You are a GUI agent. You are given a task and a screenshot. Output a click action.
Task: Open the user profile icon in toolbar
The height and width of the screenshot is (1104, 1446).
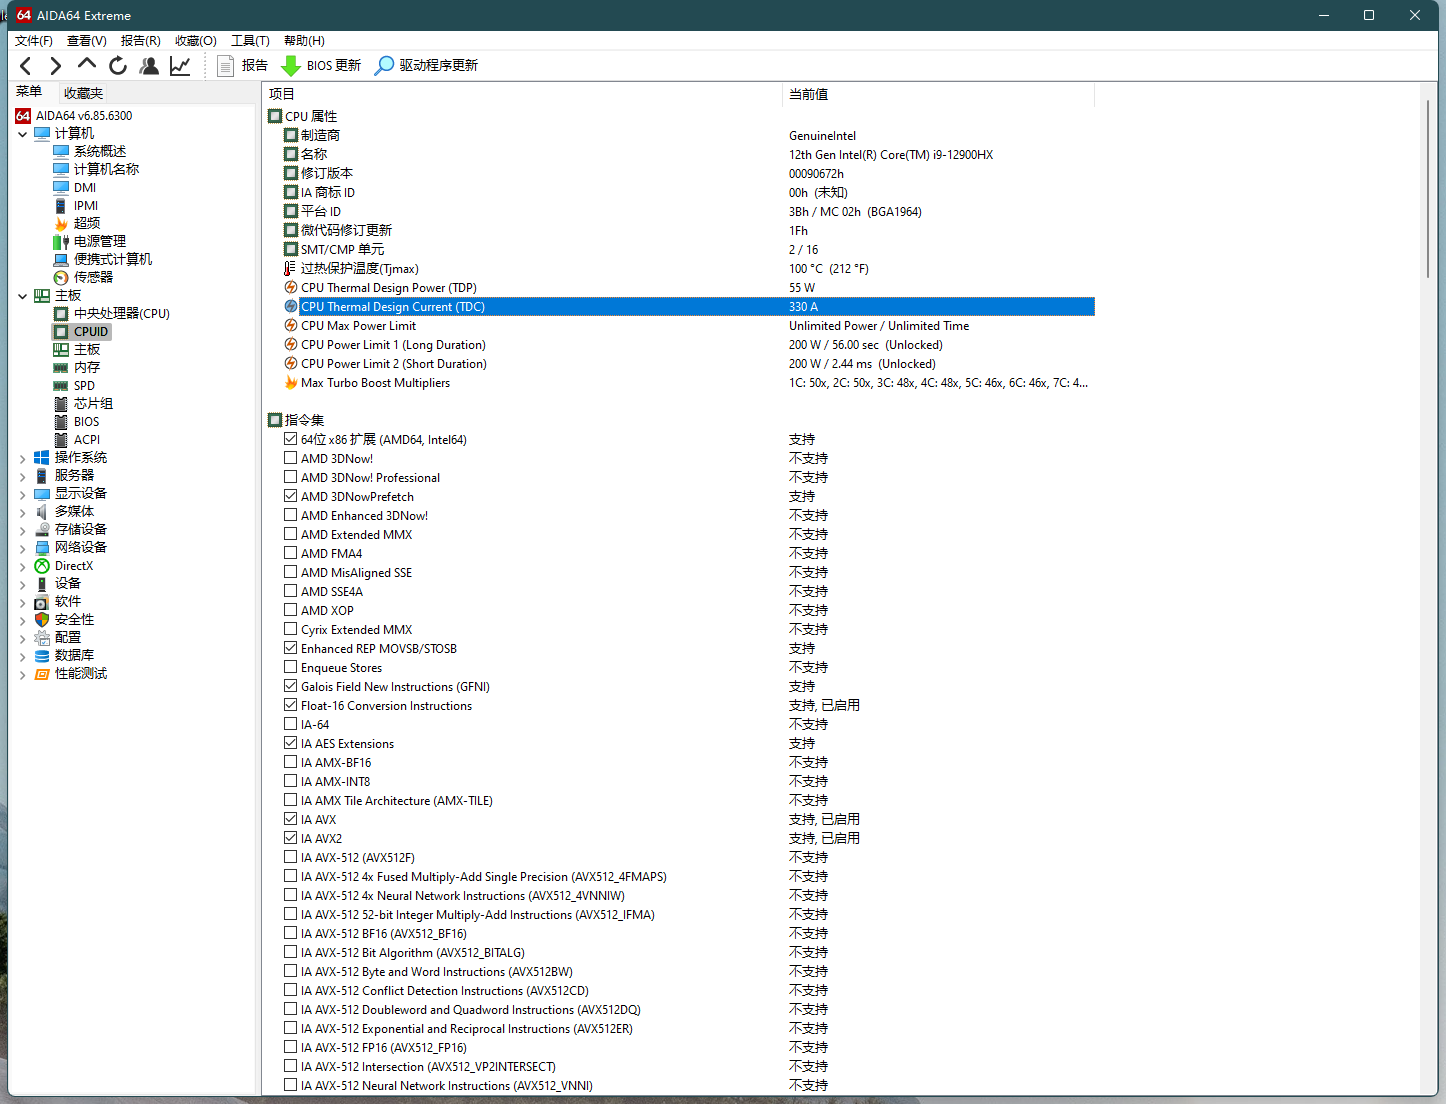coord(149,66)
